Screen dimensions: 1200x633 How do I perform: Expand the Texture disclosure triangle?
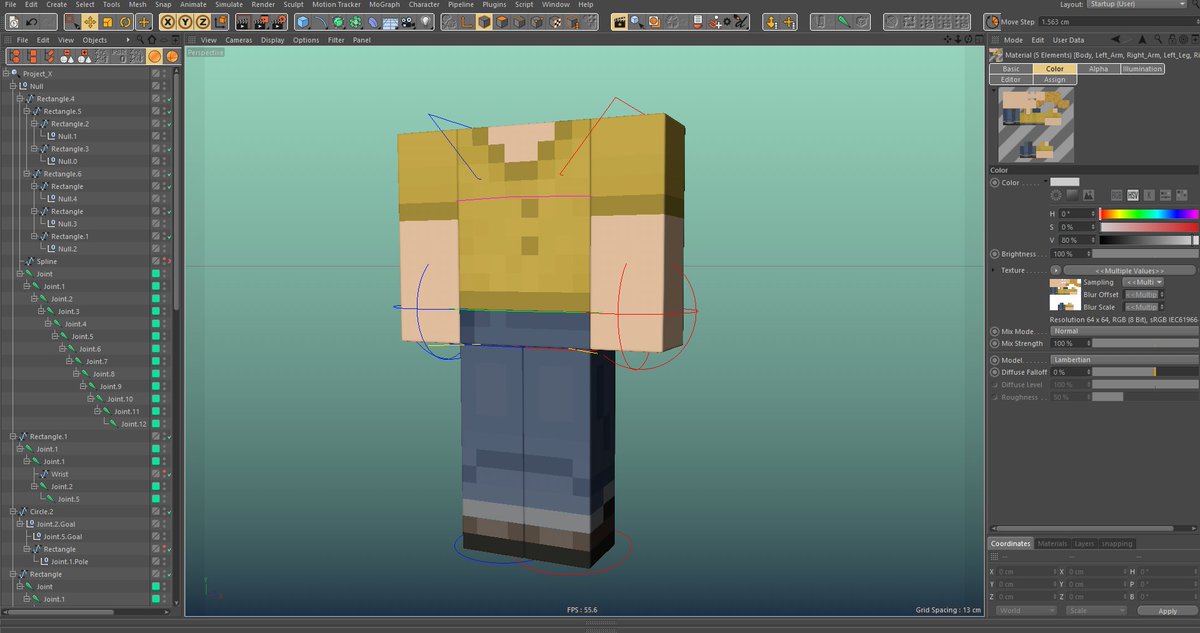(993, 270)
